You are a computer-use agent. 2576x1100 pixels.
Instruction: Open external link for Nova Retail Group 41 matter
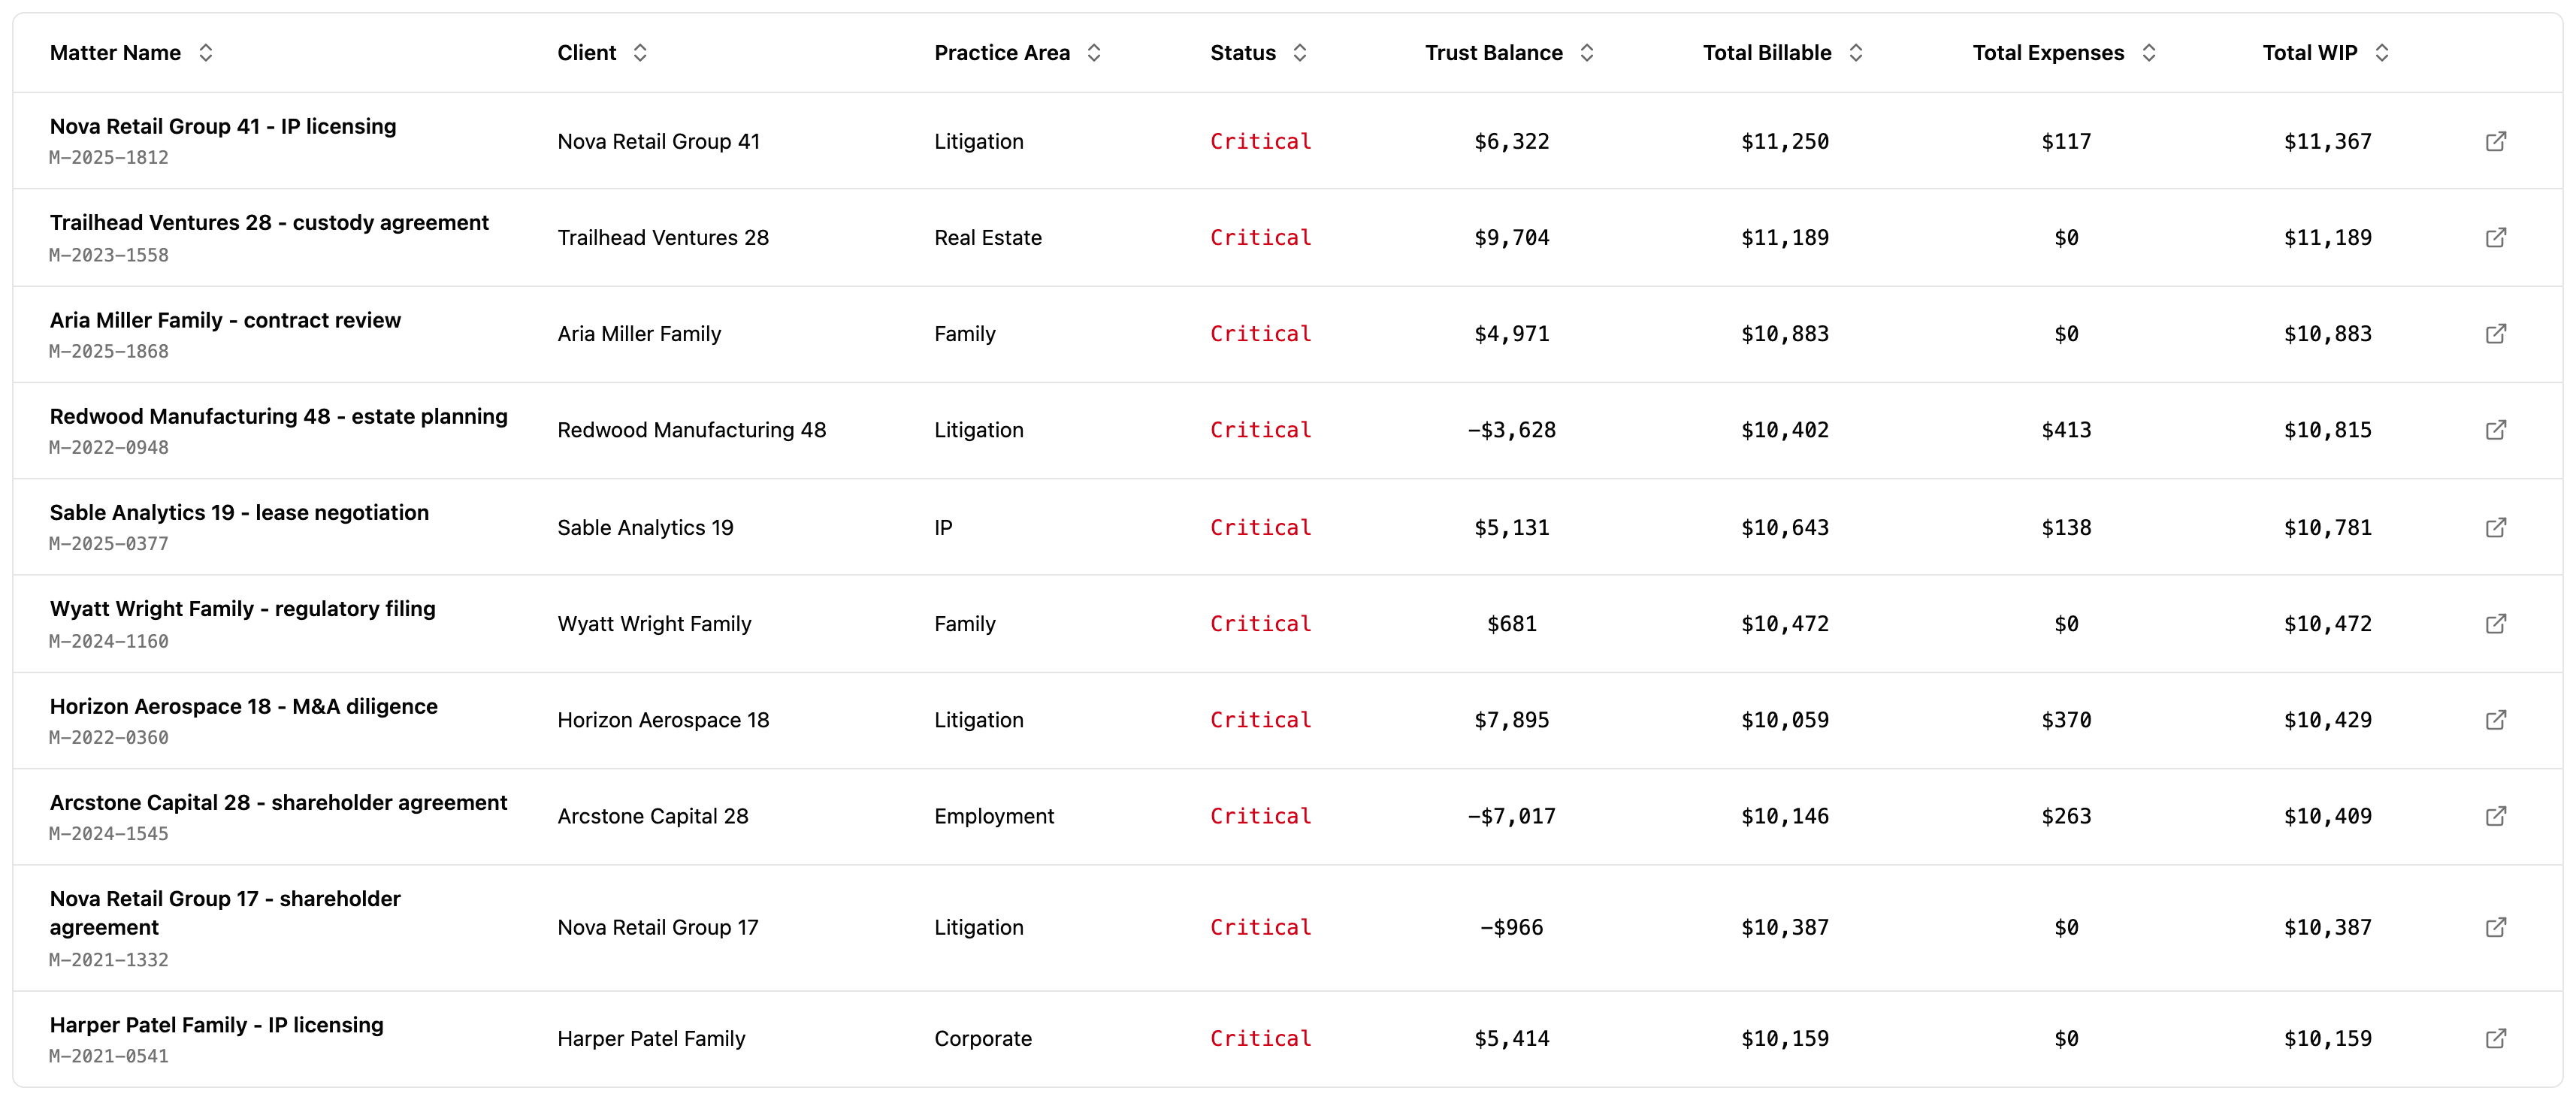point(2496,141)
